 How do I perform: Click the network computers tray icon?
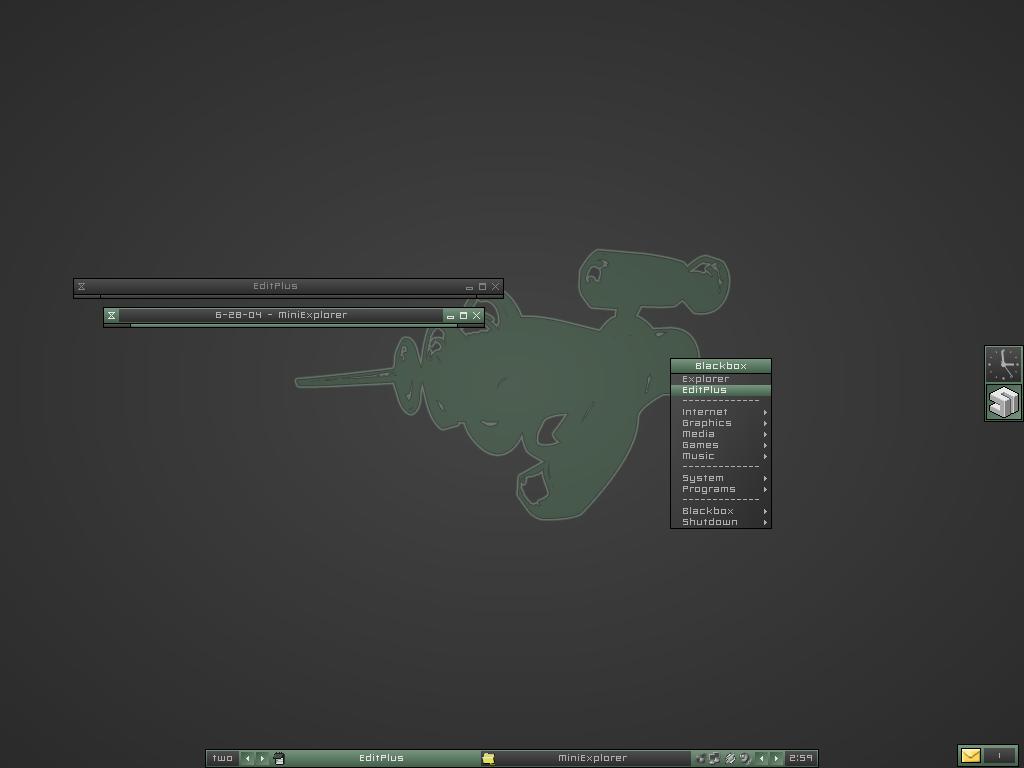[714, 758]
